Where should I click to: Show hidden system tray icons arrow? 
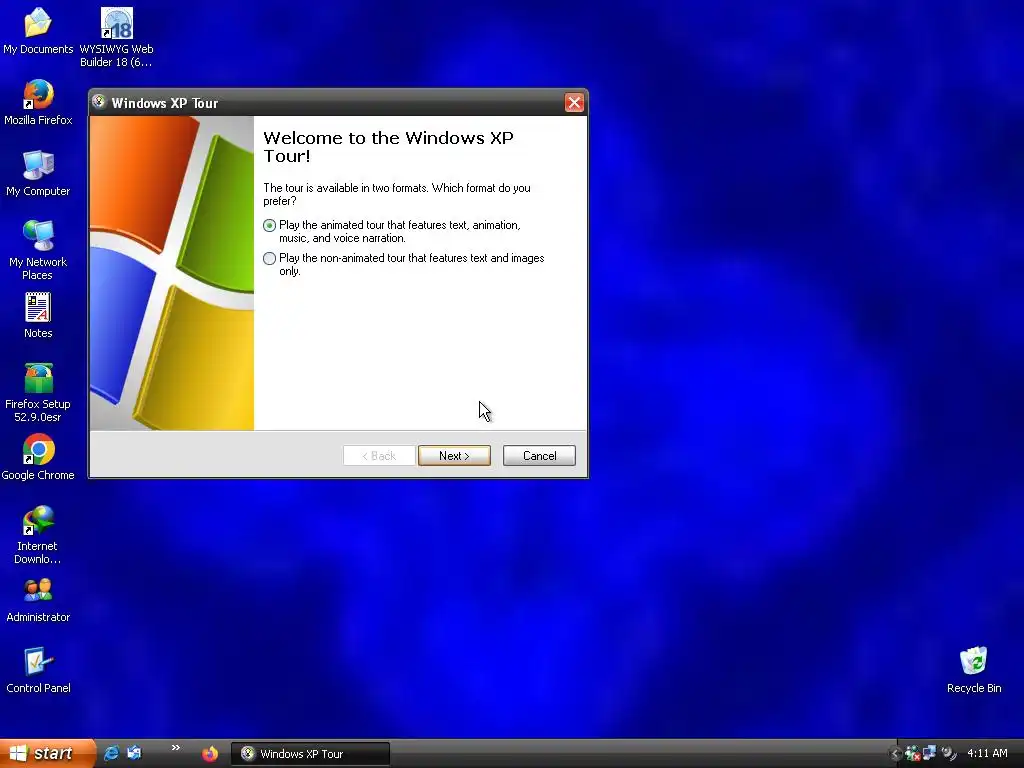[x=895, y=754]
